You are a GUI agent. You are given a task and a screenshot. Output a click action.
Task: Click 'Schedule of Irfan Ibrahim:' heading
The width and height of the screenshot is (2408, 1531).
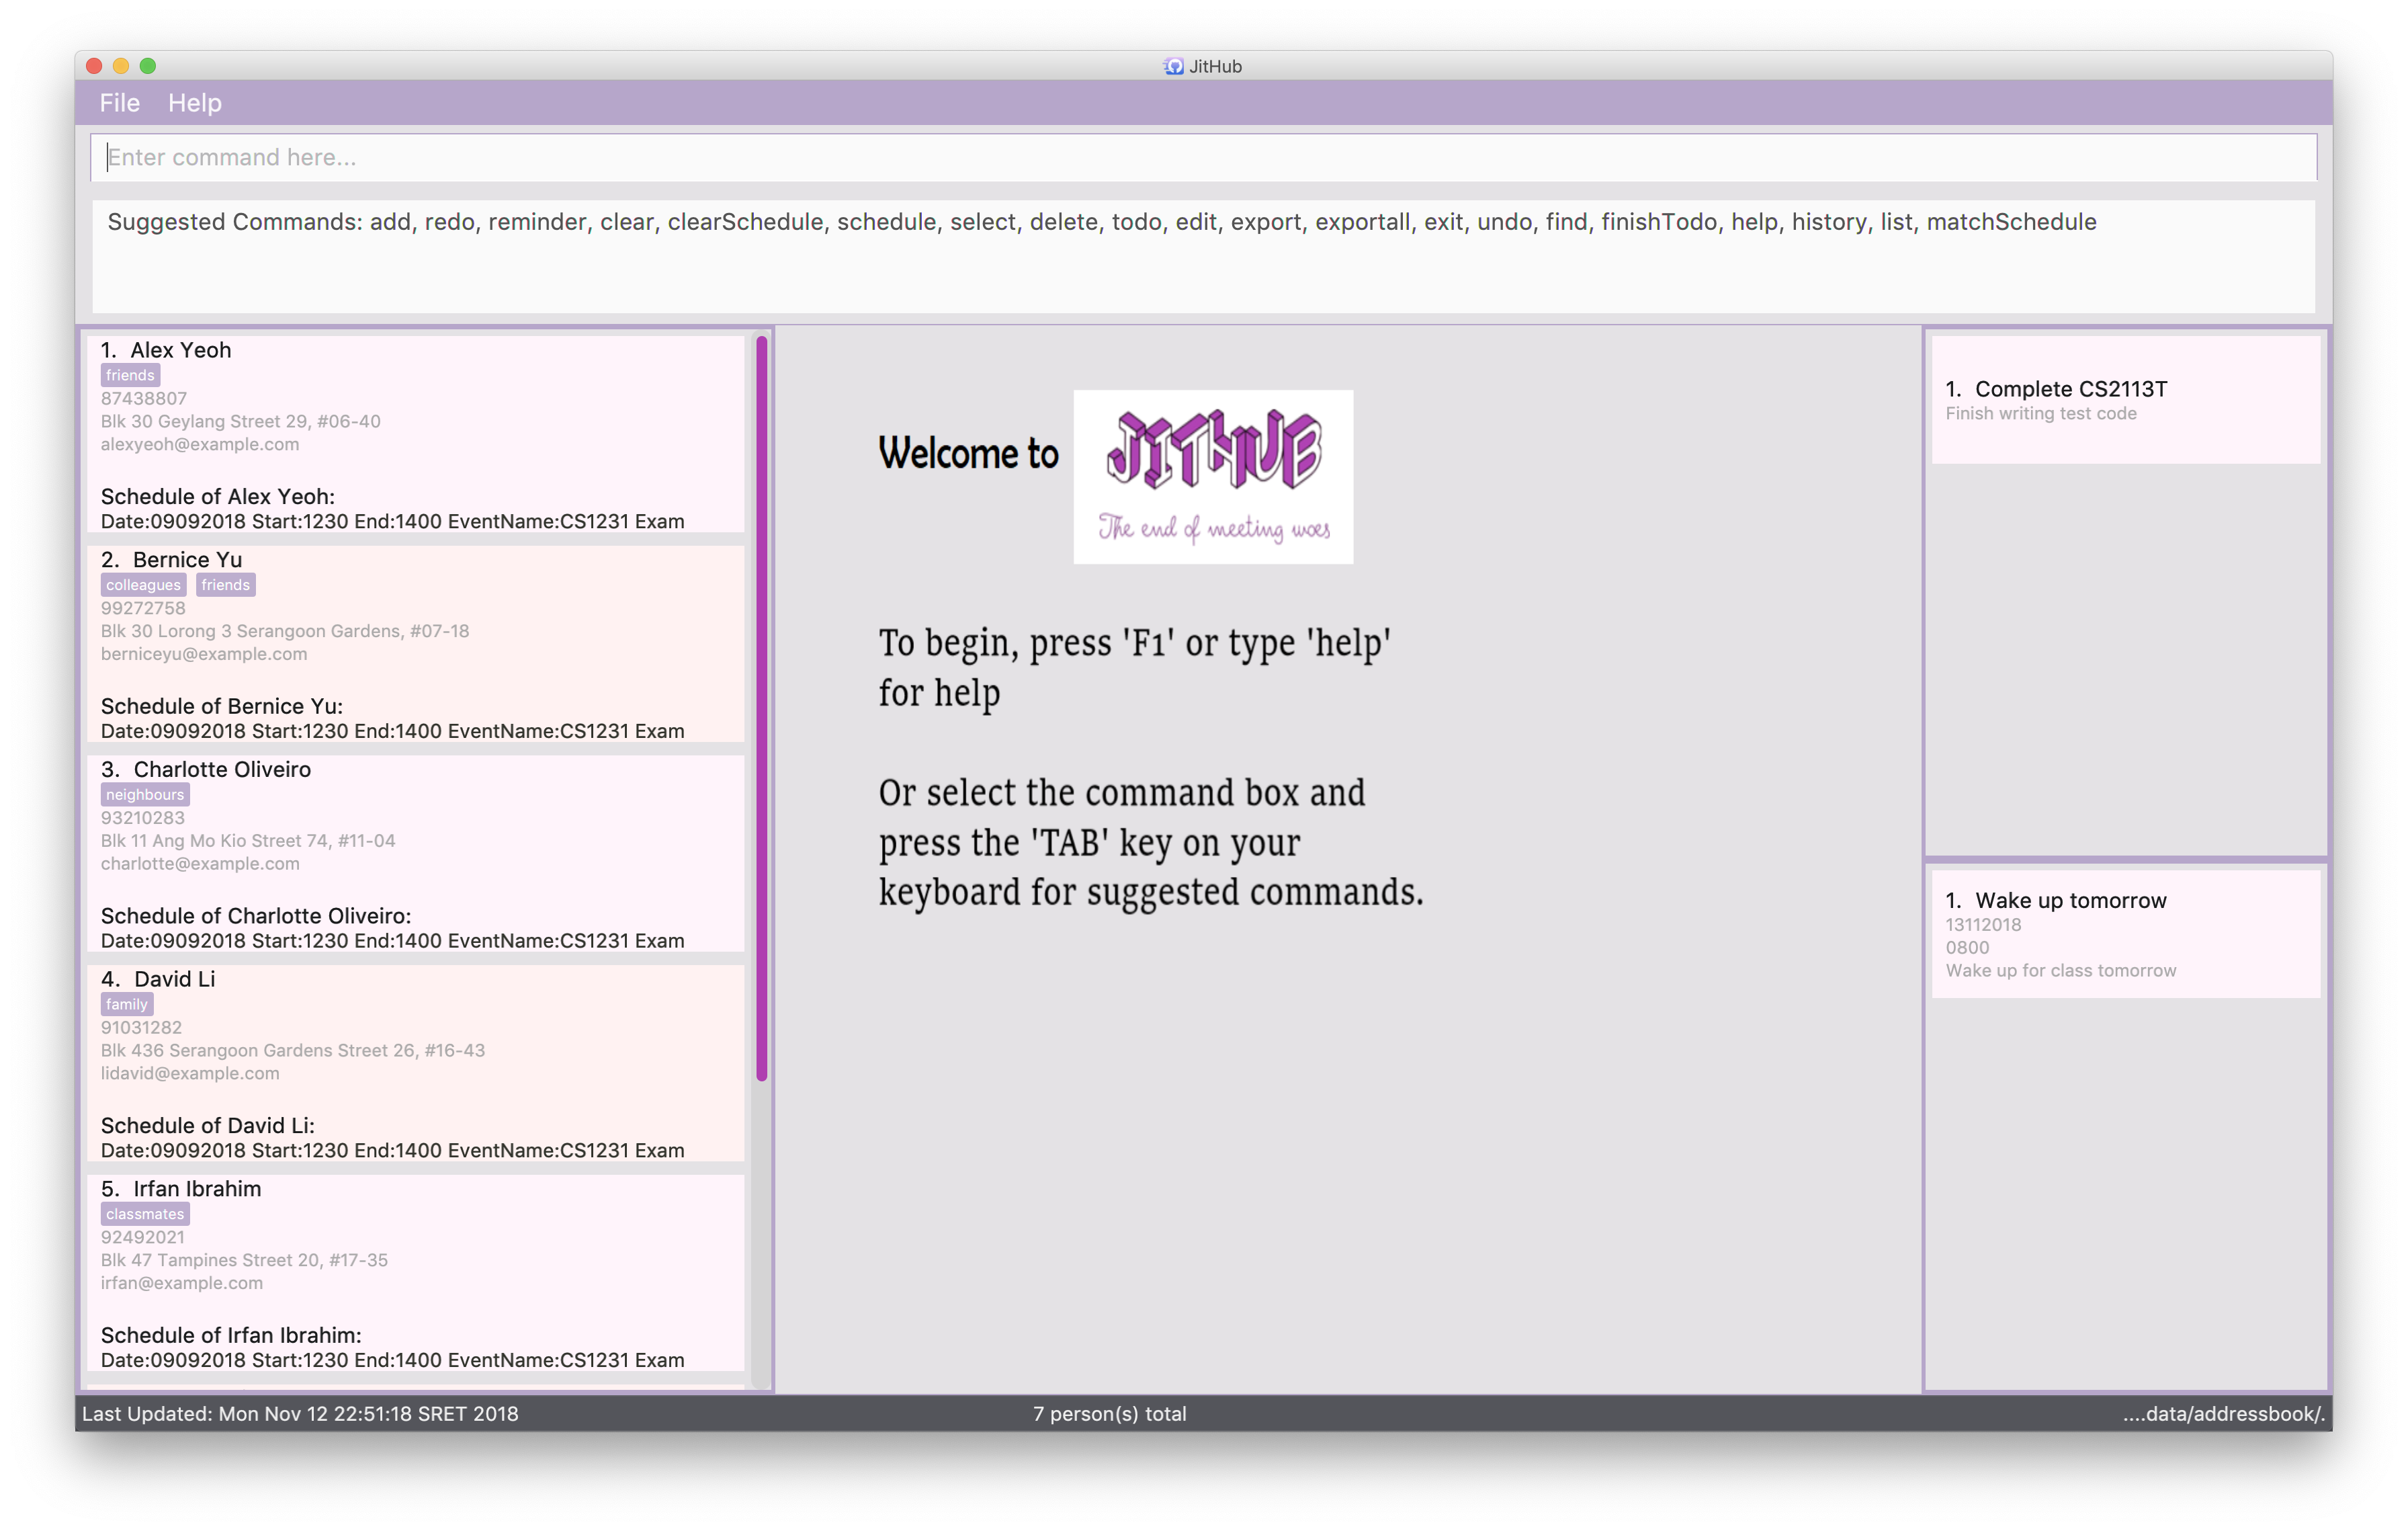coord(231,1335)
